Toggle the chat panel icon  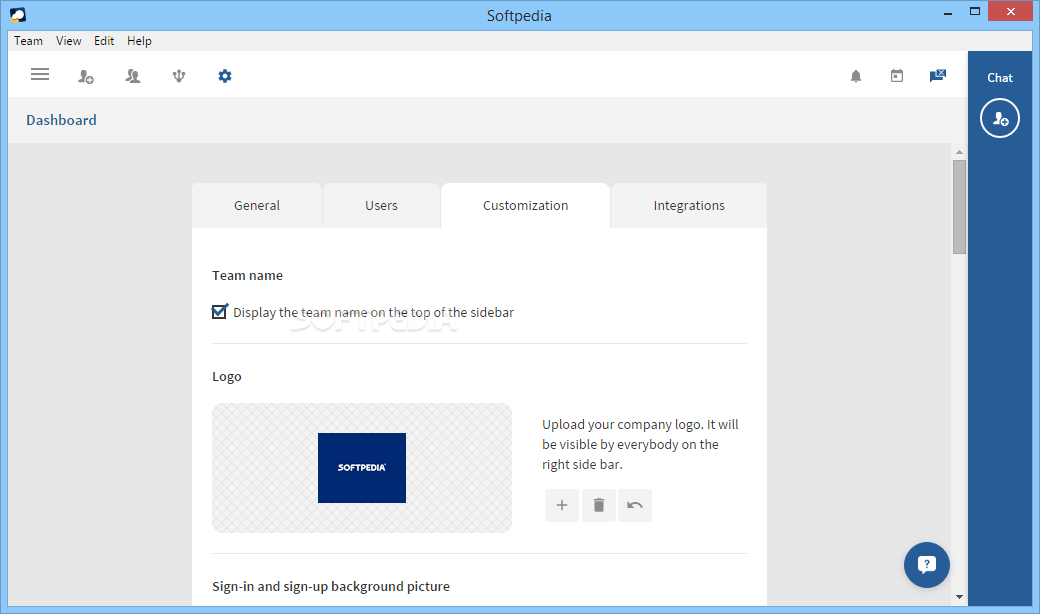coord(938,76)
